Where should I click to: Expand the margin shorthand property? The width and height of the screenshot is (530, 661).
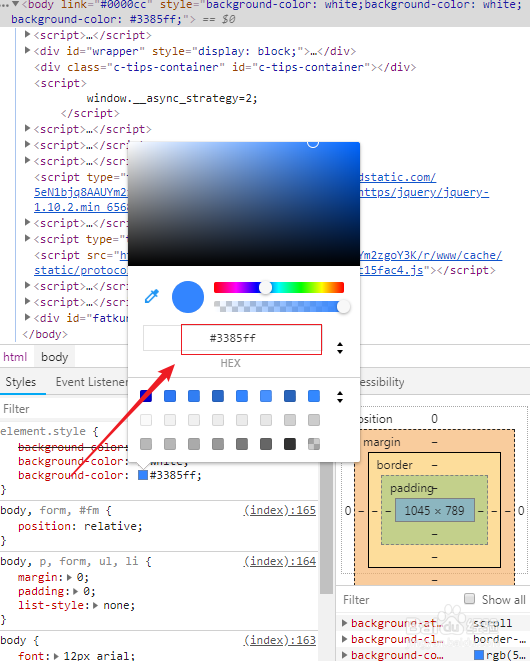coord(70,577)
